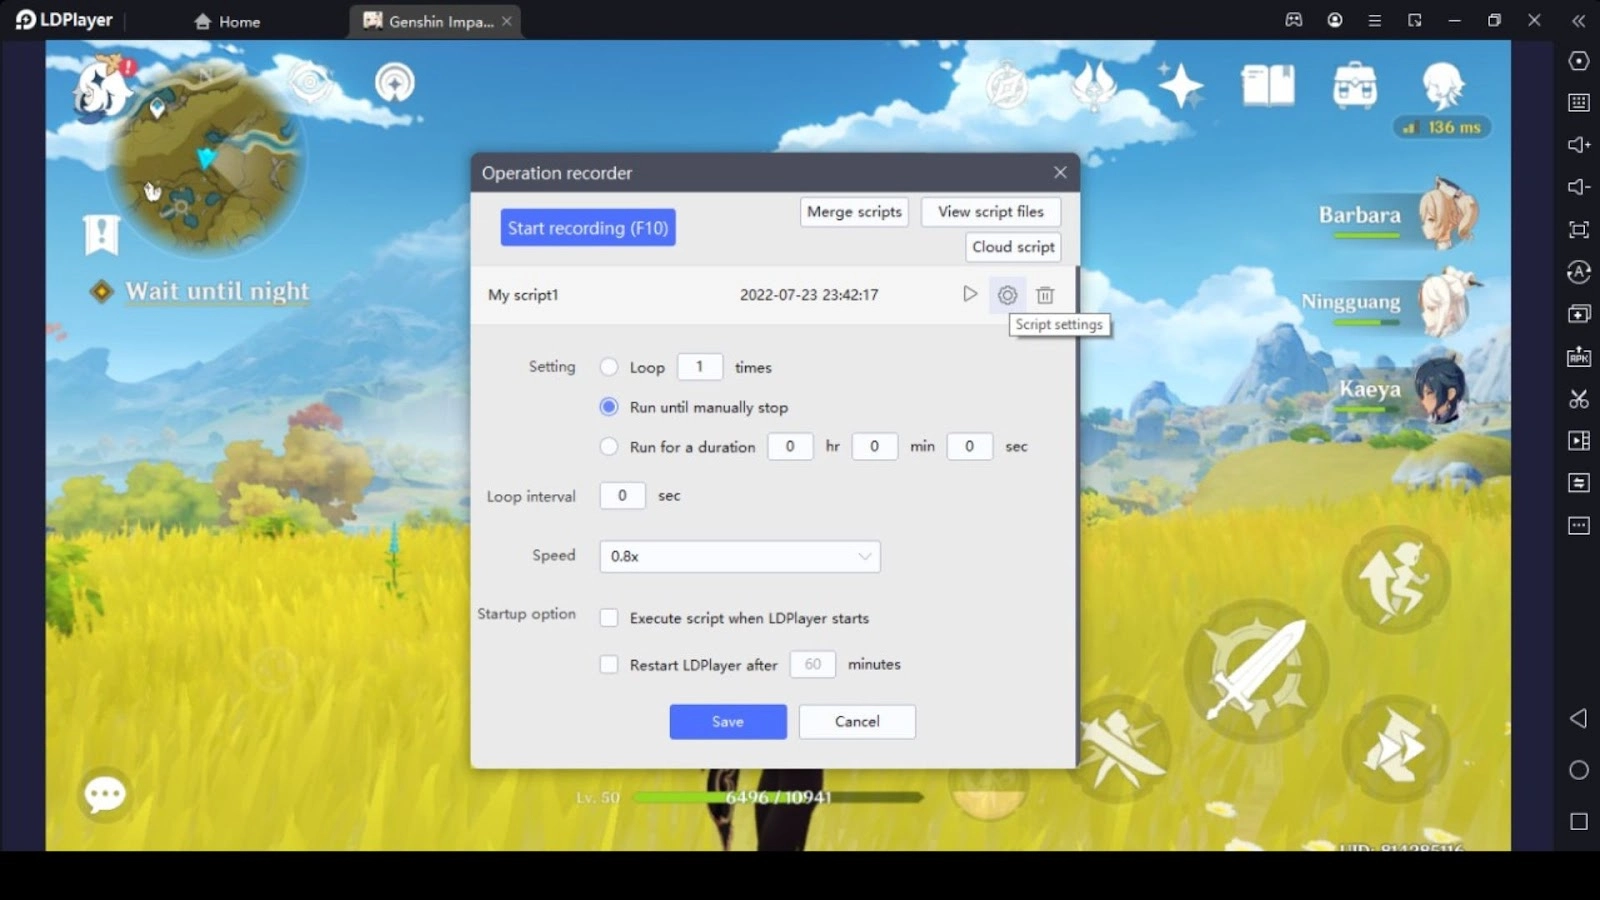Screen dimensions: 1600x900
Task: Play the My script1 recording
Action: coord(969,294)
